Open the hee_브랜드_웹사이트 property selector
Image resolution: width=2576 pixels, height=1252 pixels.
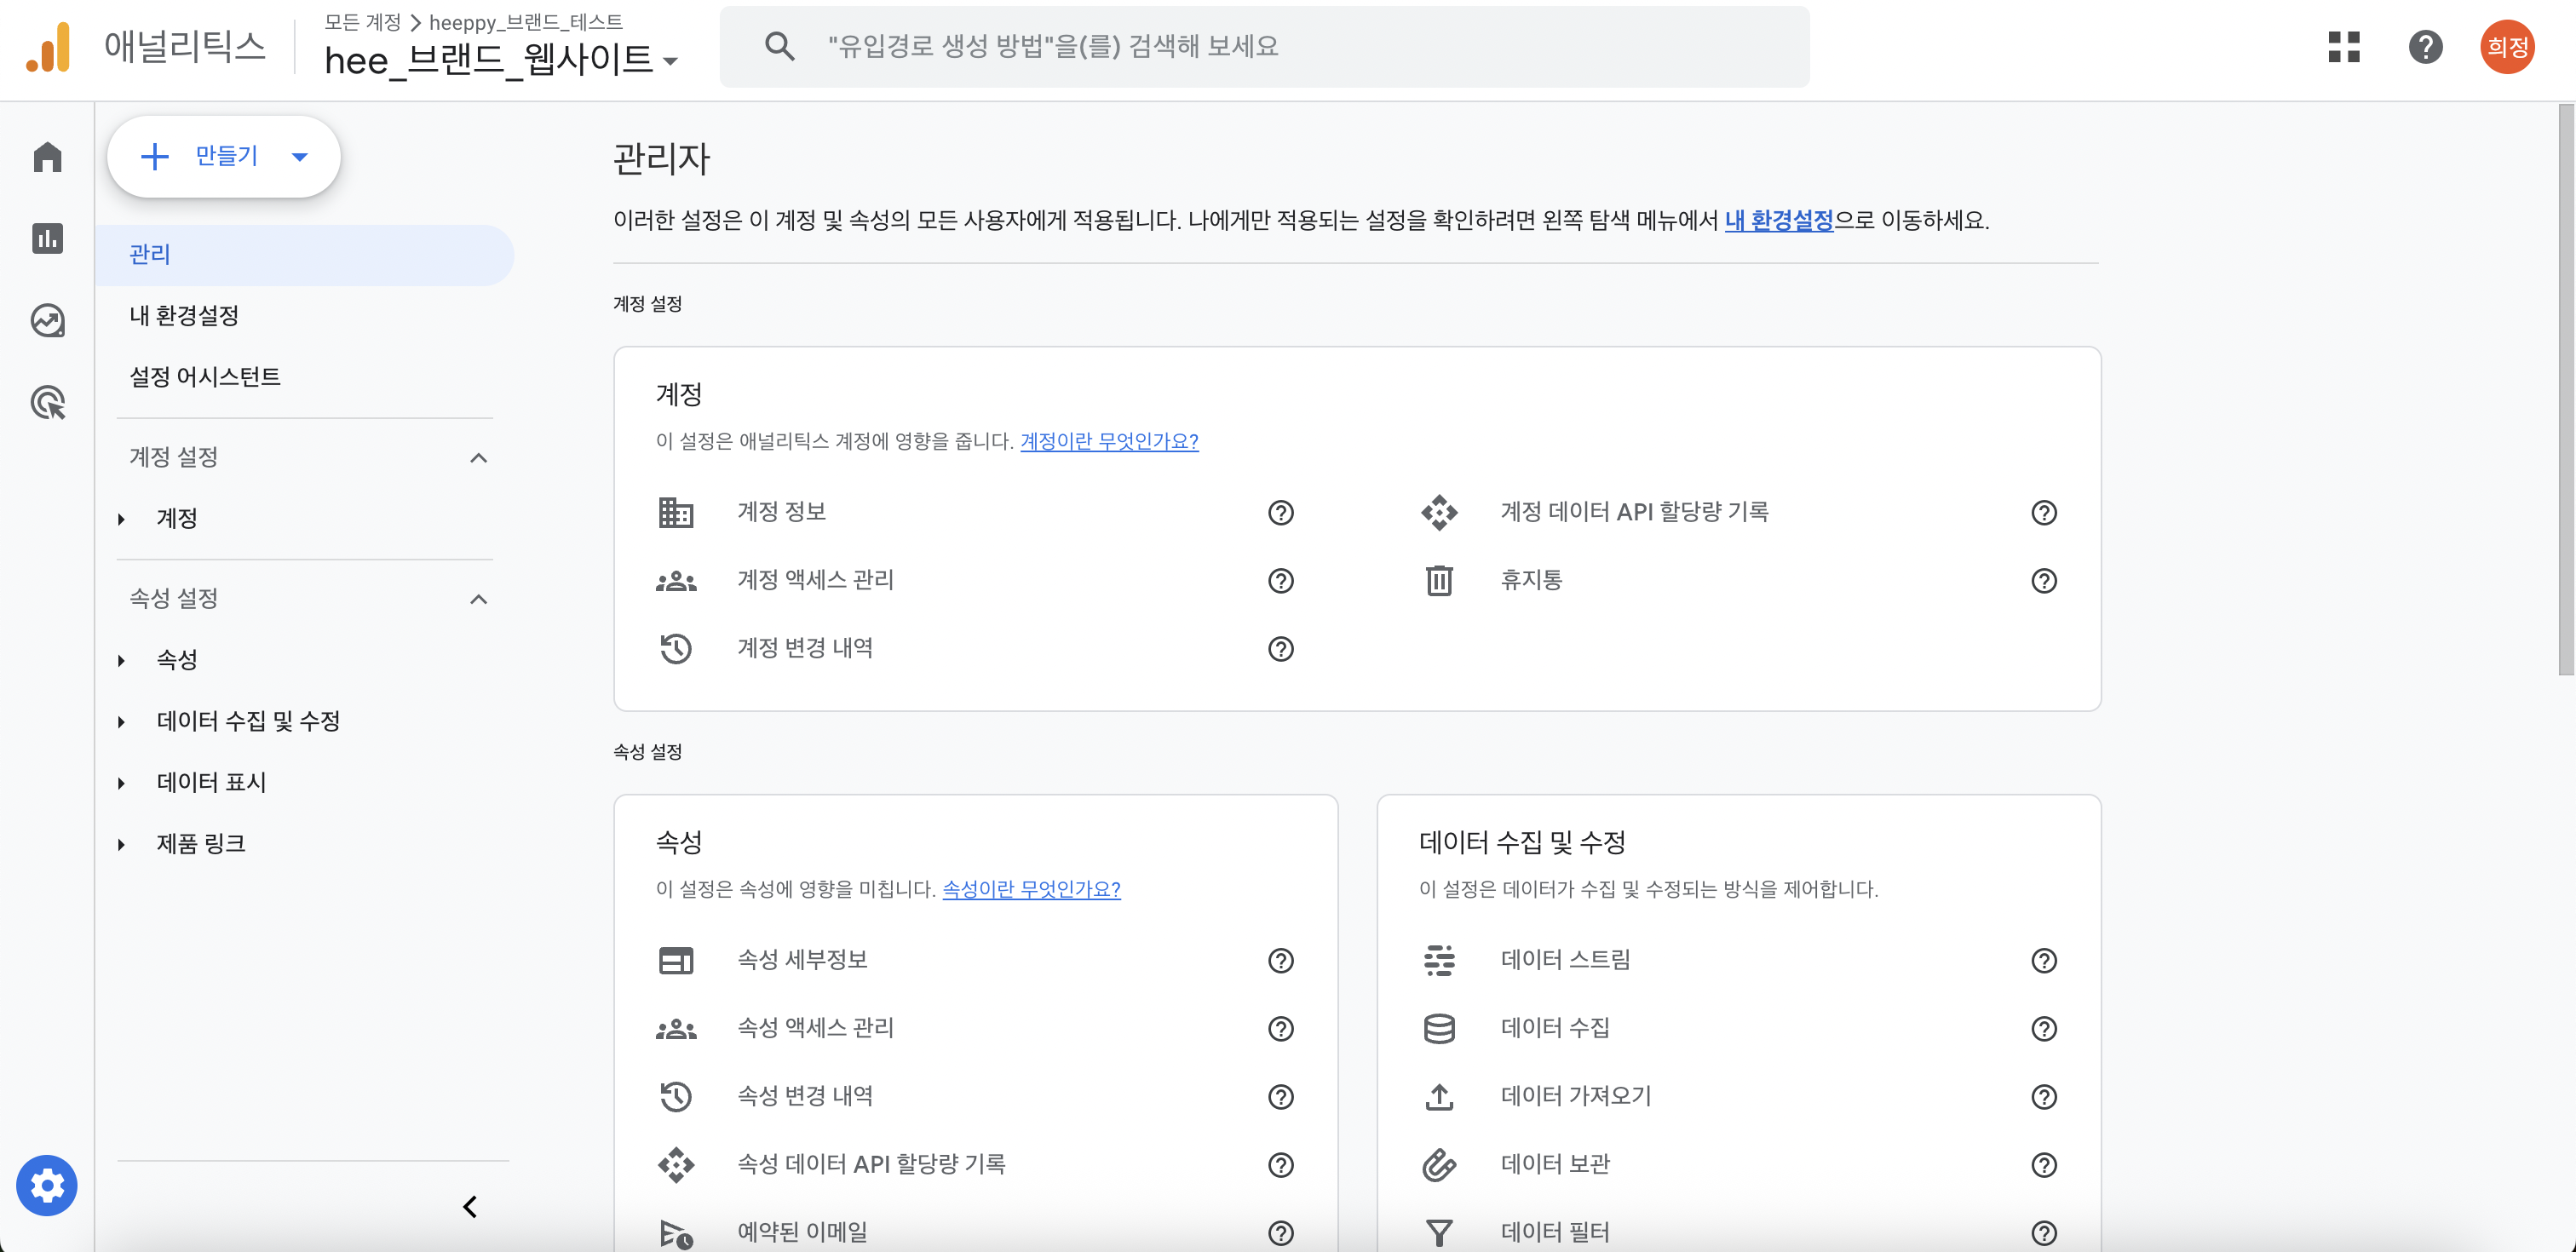click(x=502, y=60)
